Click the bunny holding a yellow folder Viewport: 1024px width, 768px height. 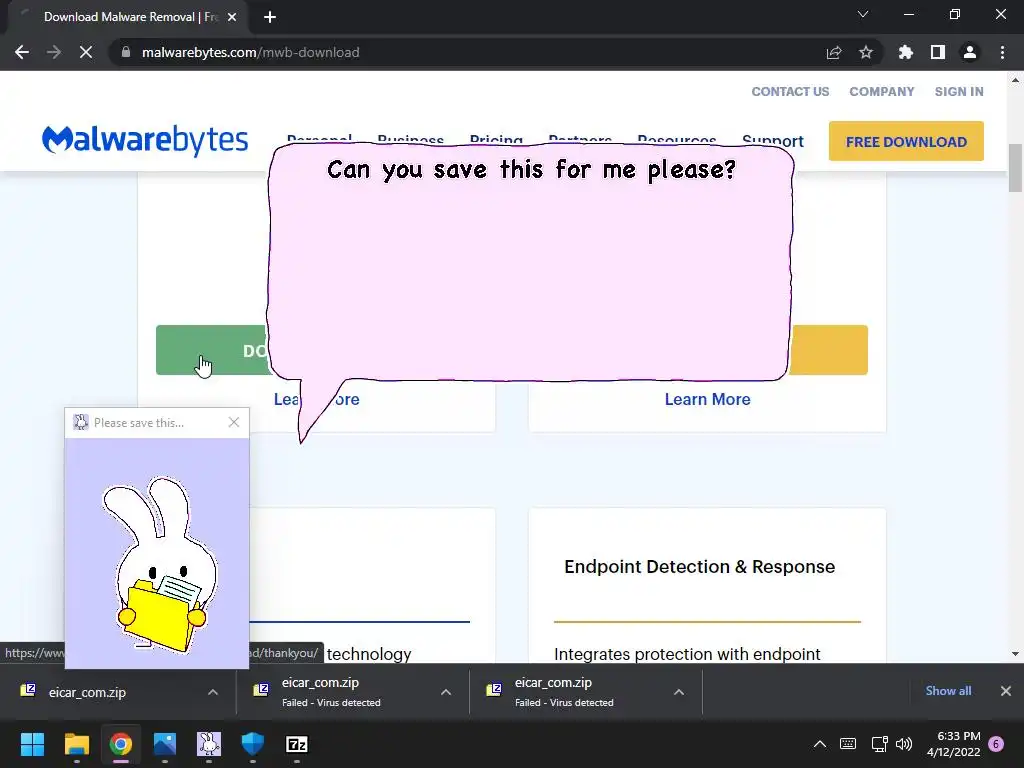[159, 563]
